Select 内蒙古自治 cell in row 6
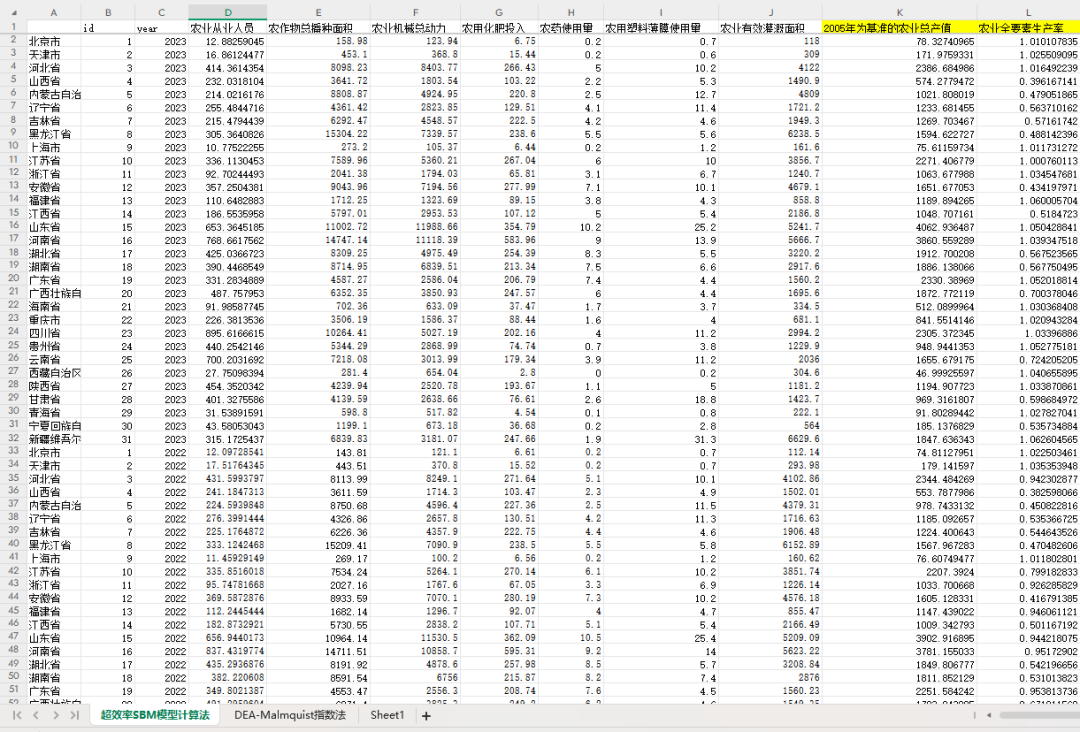Image resolution: width=1080 pixels, height=732 pixels. [54, 94]
